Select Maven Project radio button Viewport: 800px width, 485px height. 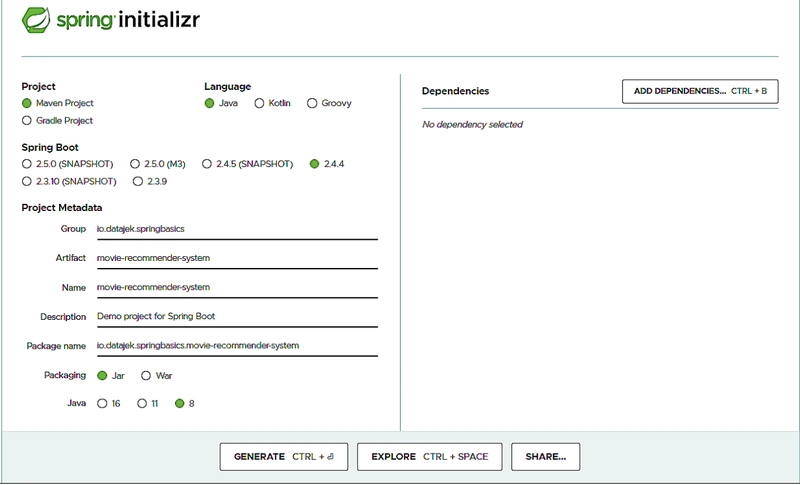pos(27,103)
